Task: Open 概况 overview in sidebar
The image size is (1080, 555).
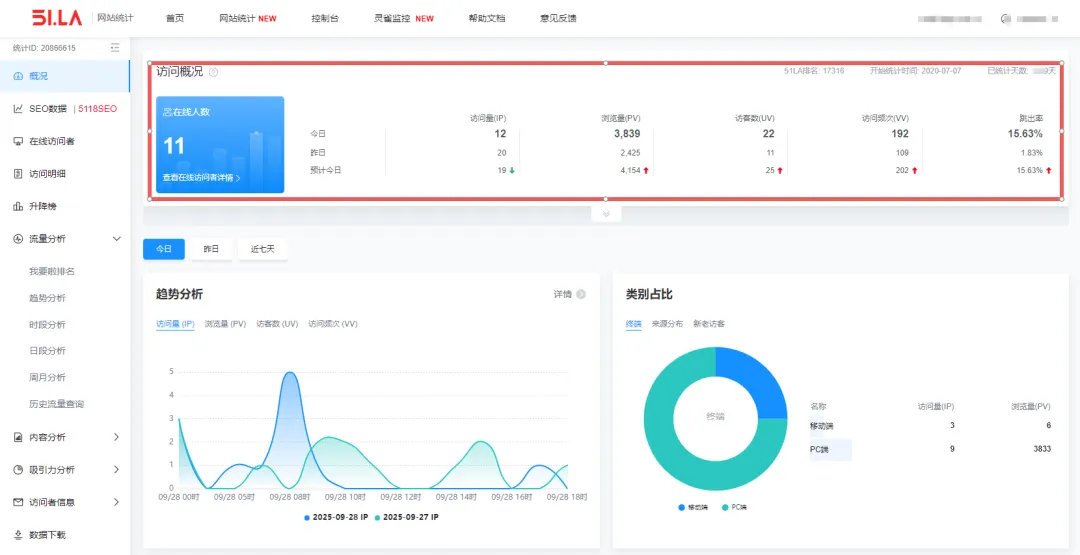Action: tap(65, 76)
